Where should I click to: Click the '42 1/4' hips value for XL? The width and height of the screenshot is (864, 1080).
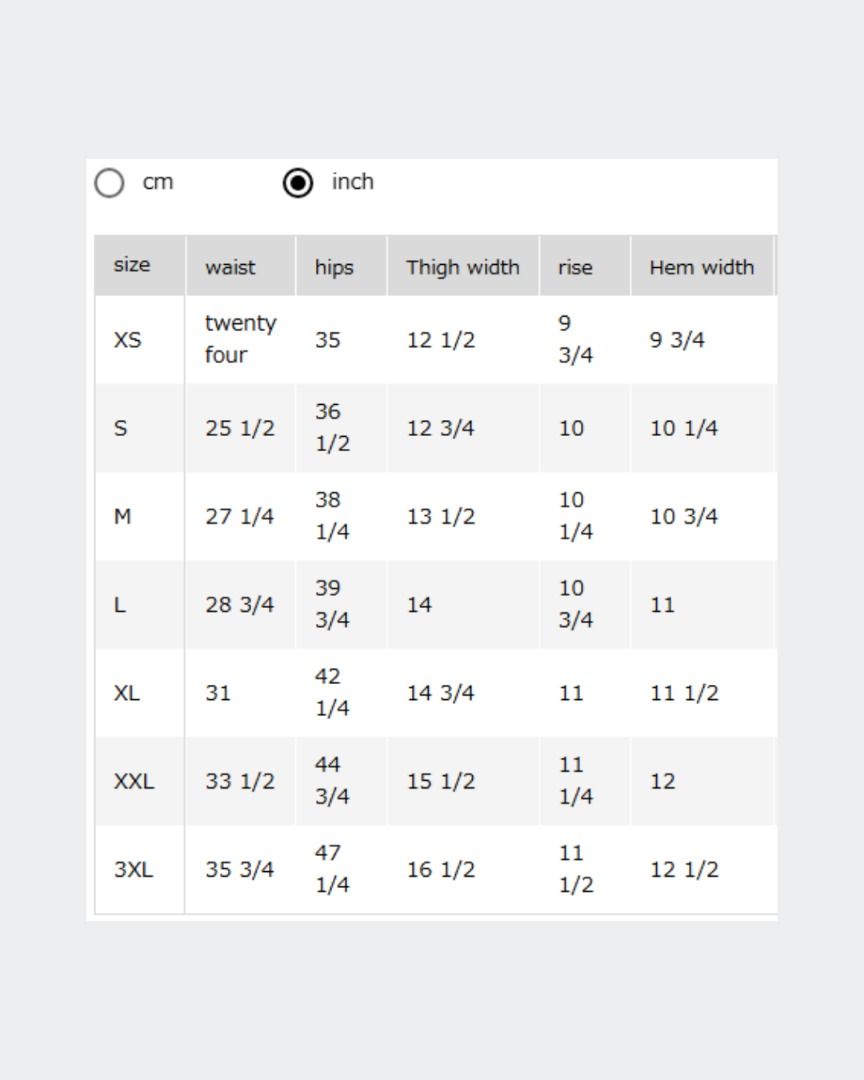pos(333,692)
